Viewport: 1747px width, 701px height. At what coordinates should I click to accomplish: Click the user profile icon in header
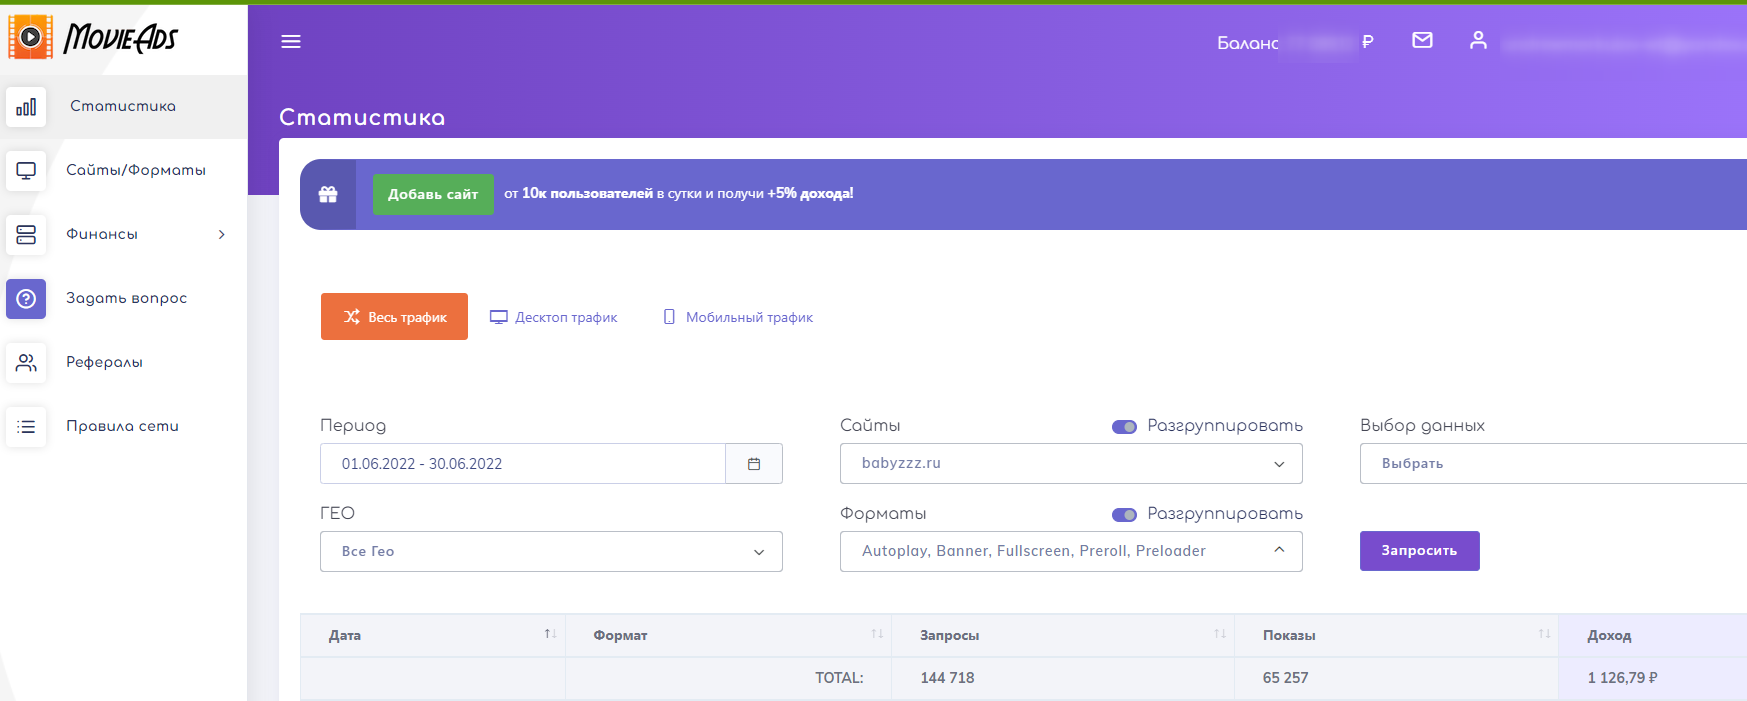point(1478,40)
